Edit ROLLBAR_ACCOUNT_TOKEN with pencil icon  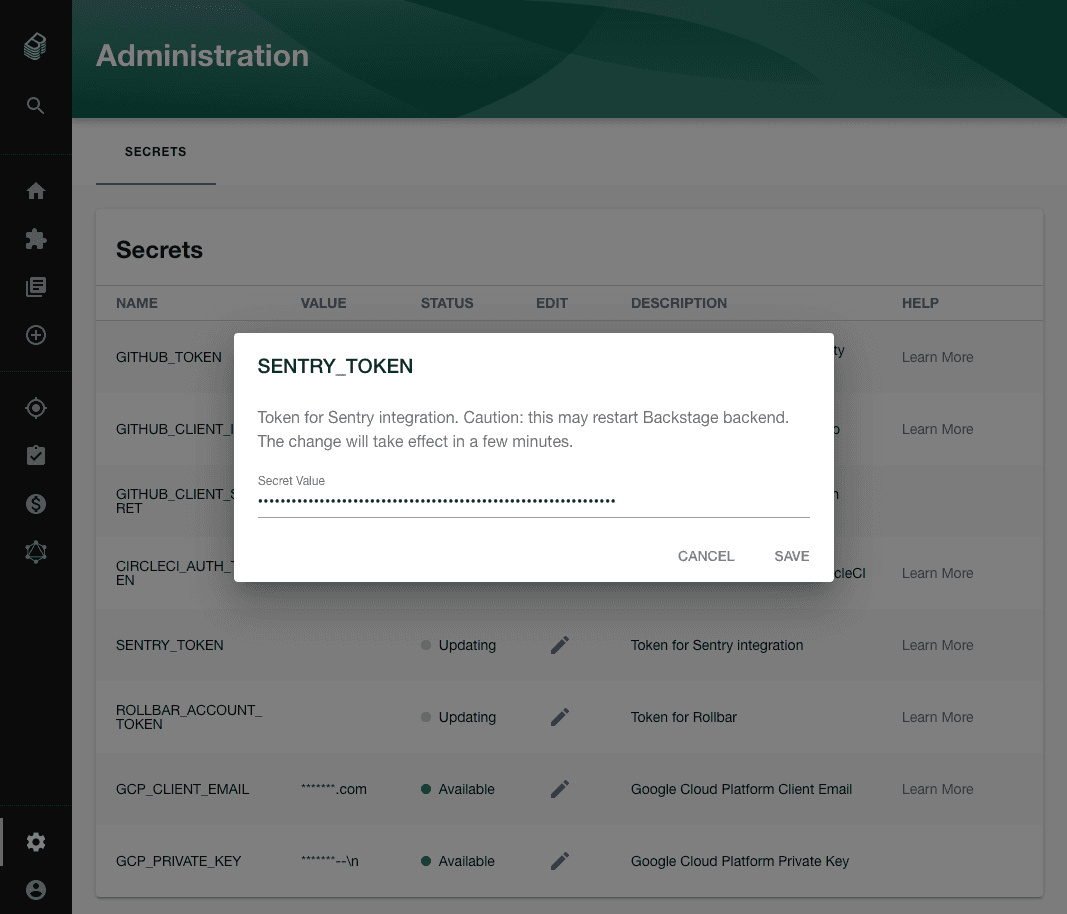559,717
